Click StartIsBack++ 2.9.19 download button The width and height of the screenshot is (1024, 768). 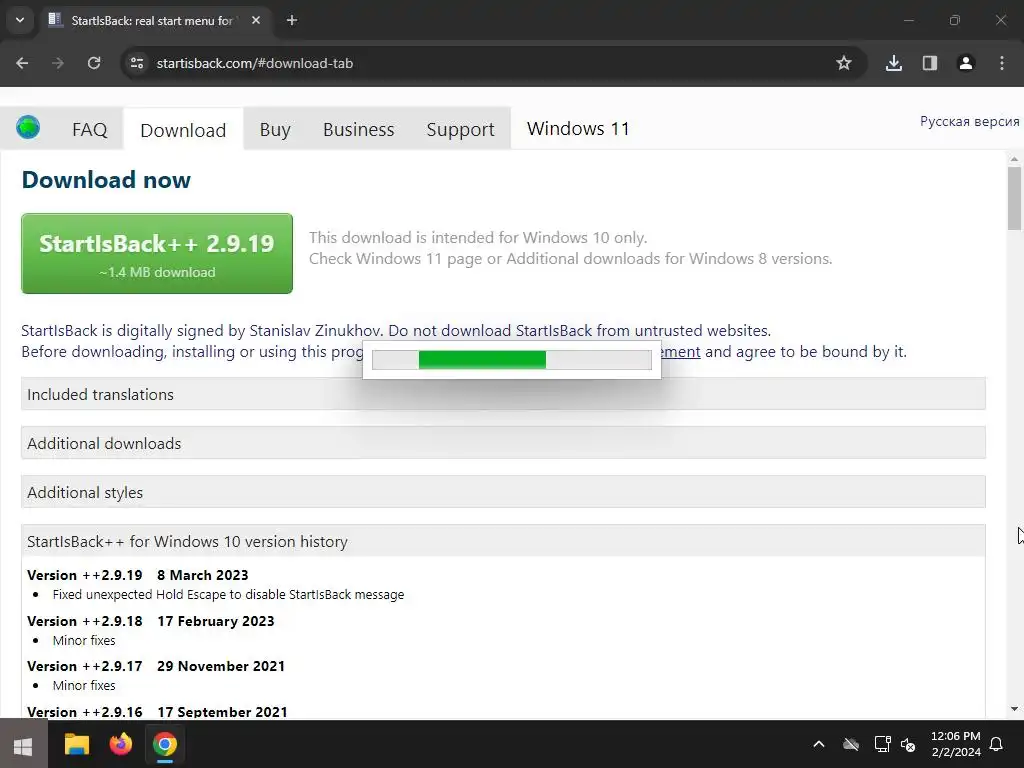157,253
